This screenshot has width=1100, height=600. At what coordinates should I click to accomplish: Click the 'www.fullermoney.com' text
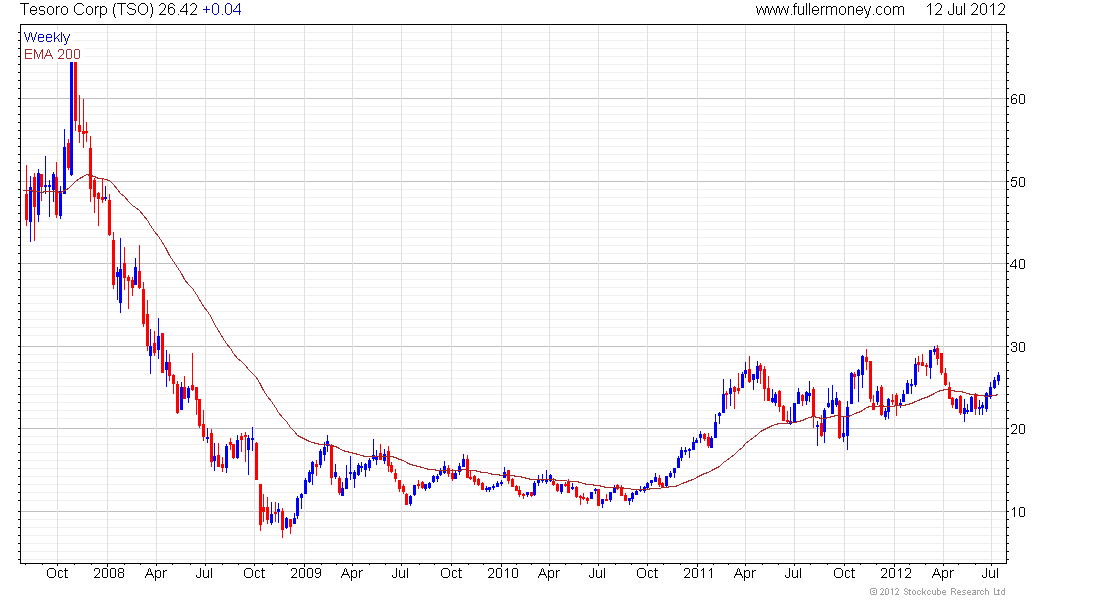click(x=830, y=10)
